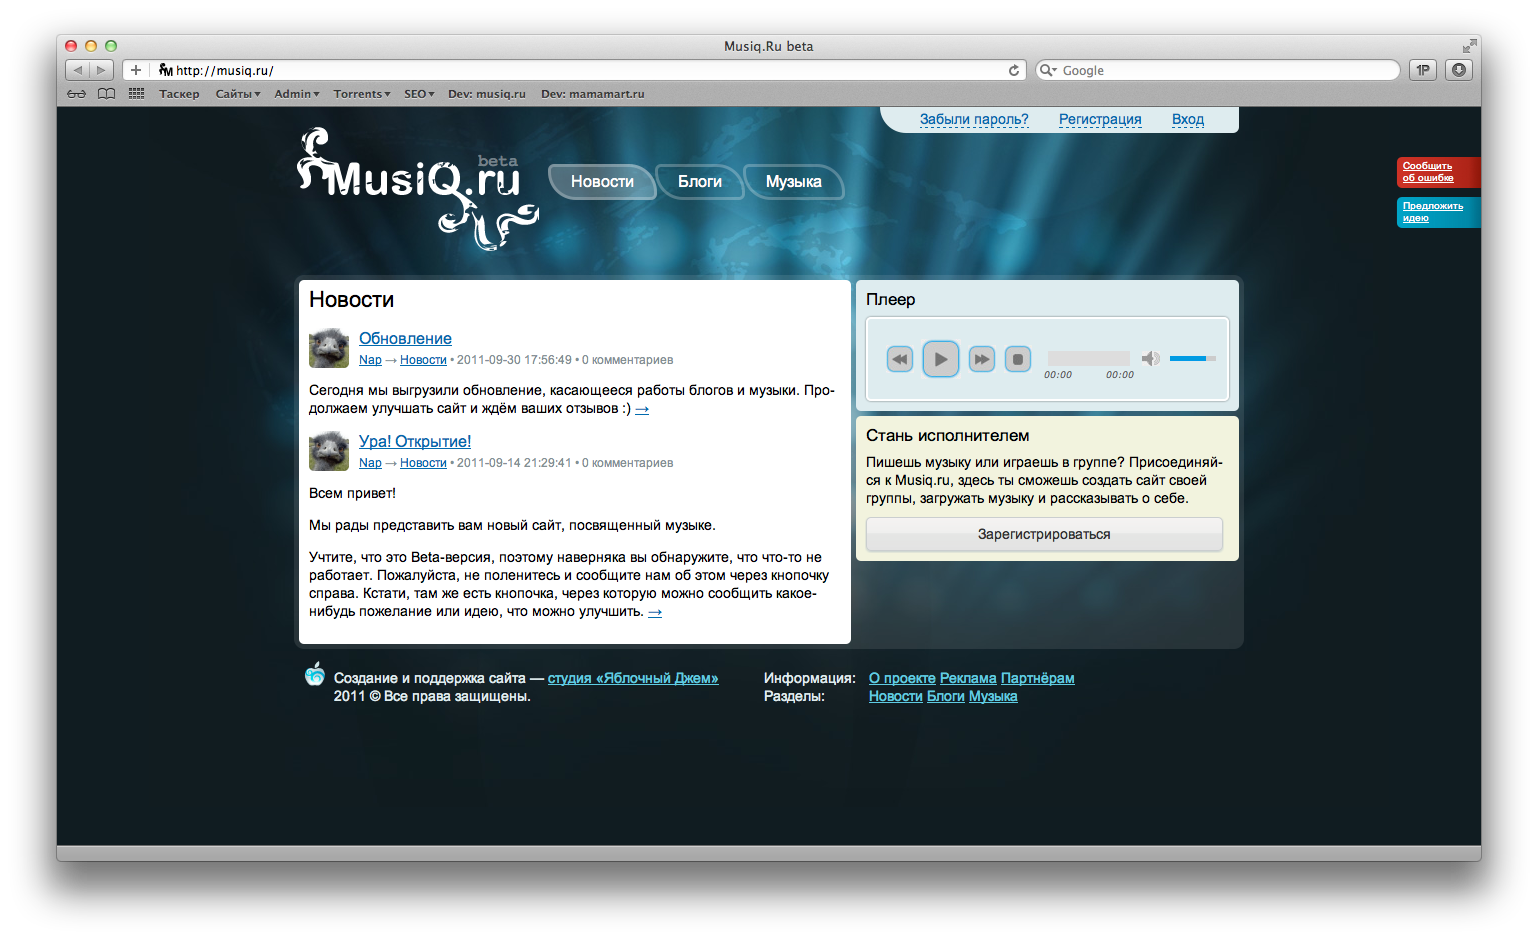Expand the Torrents dropdown
Screen dimensions: 1538x940
point(360,93)
